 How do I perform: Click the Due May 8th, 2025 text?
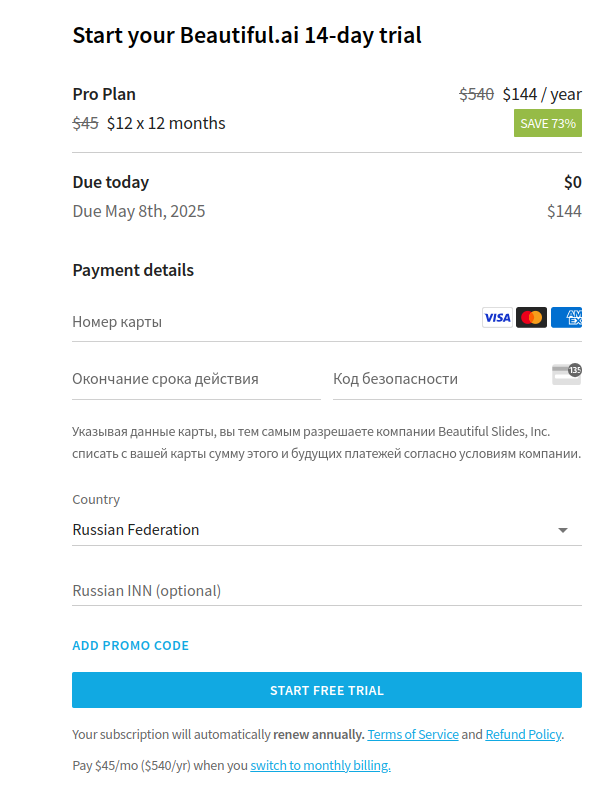139,211
